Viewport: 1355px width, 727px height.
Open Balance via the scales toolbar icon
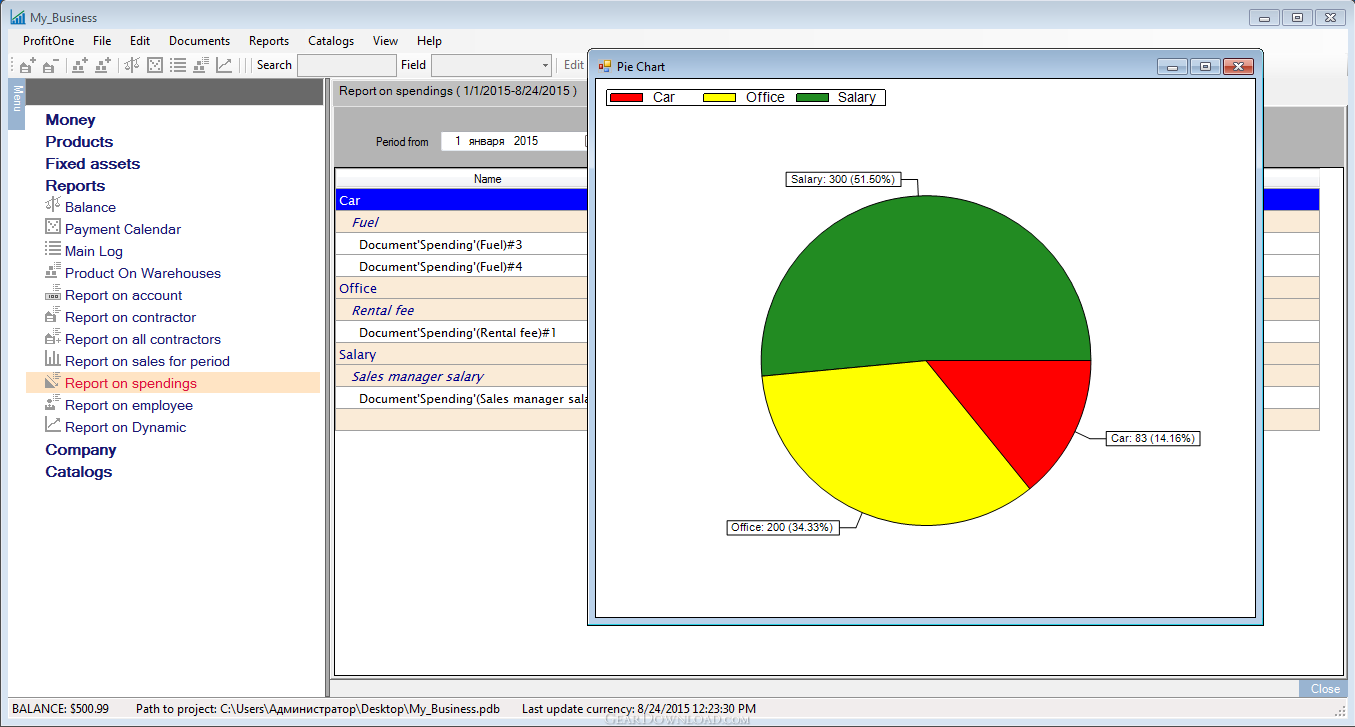pyautogui.click(x=132, y=65)
